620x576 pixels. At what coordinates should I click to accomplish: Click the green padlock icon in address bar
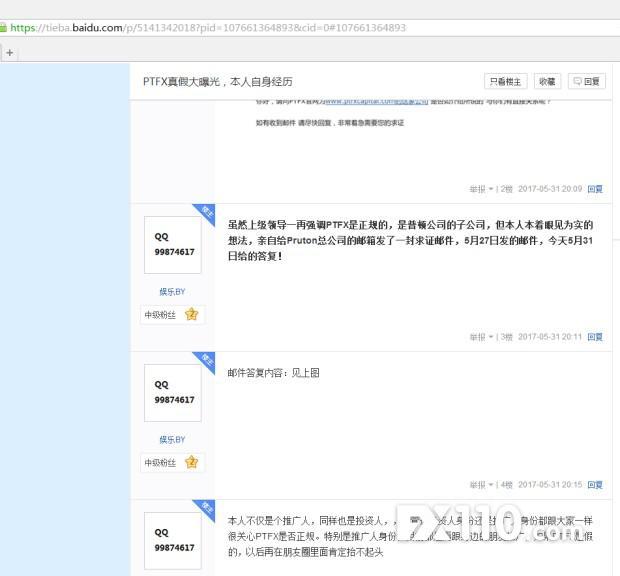5,28
